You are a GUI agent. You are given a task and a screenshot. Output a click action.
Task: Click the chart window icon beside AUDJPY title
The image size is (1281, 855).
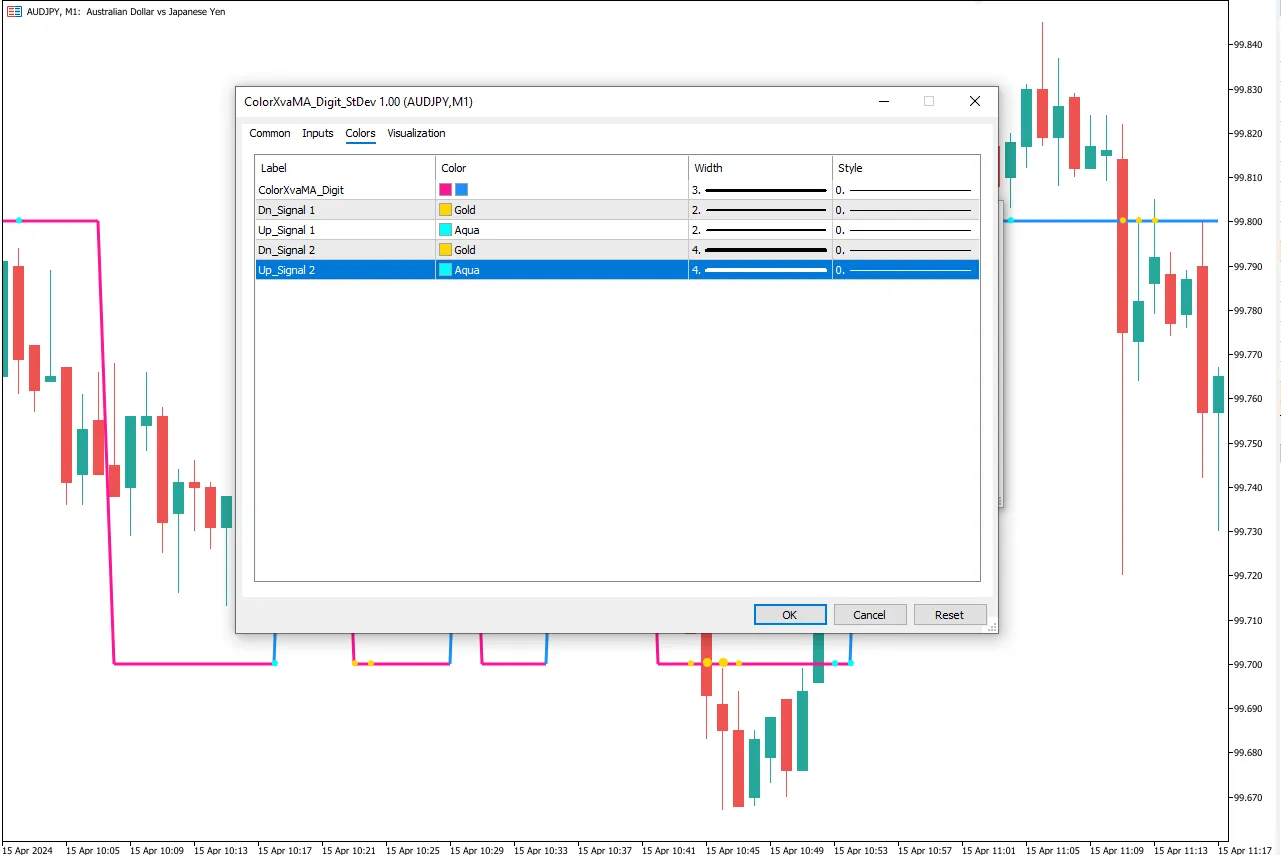pos(12,12)
